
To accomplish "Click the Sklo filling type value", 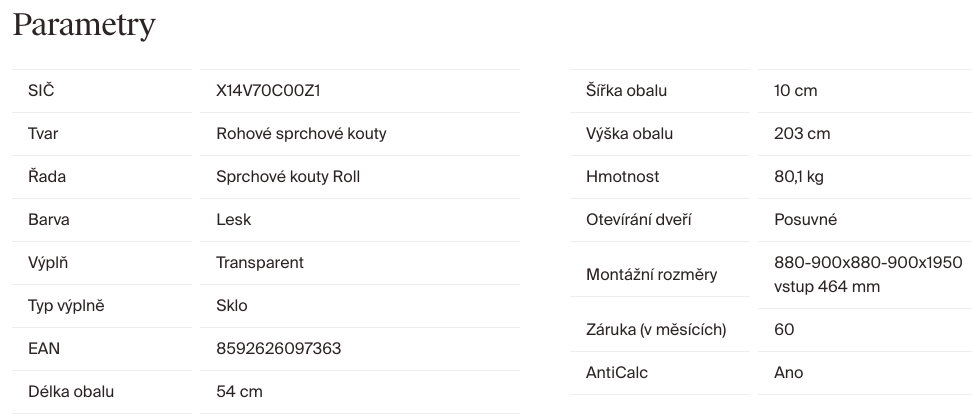I will (x=232, y=306).
